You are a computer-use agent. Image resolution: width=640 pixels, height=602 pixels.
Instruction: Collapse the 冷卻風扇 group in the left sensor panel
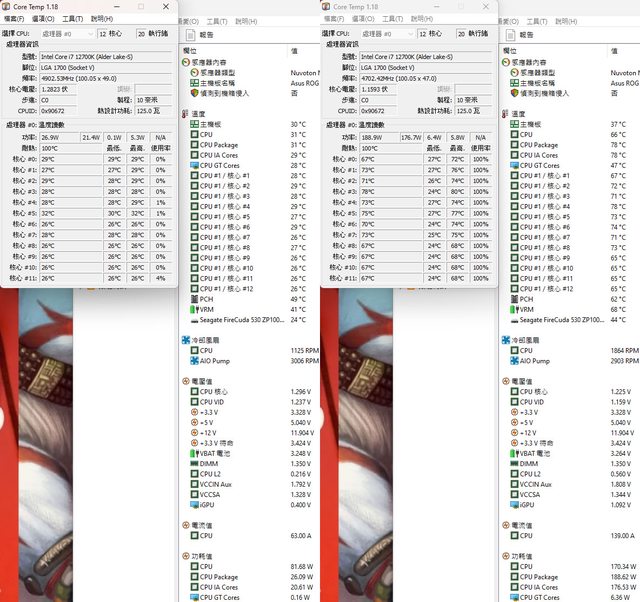tap(187, 340)
